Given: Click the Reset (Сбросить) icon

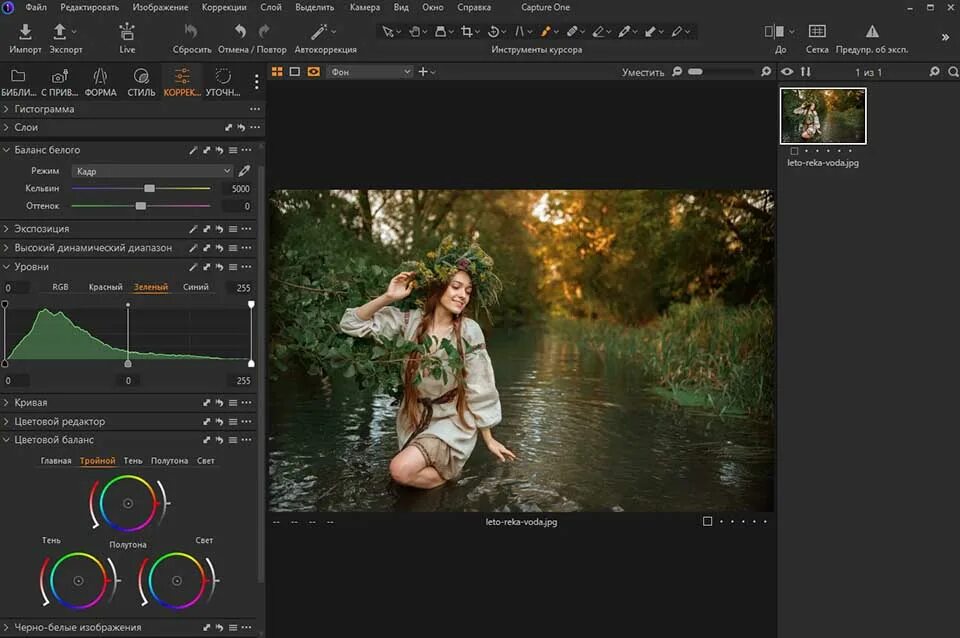Looking at the screenshot, I should 191,32.
